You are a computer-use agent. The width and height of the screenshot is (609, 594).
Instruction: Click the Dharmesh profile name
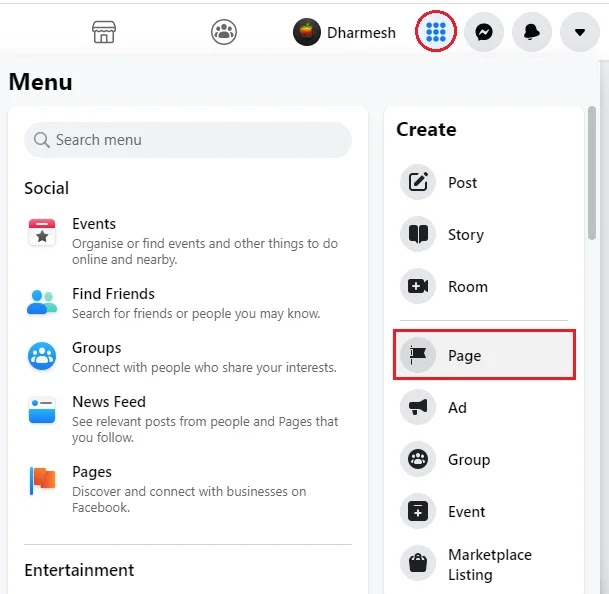click(361, 33)
